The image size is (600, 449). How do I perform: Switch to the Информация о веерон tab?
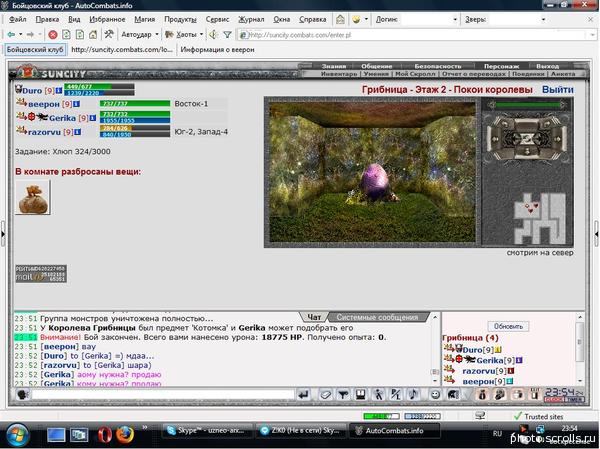click(217, 50)
